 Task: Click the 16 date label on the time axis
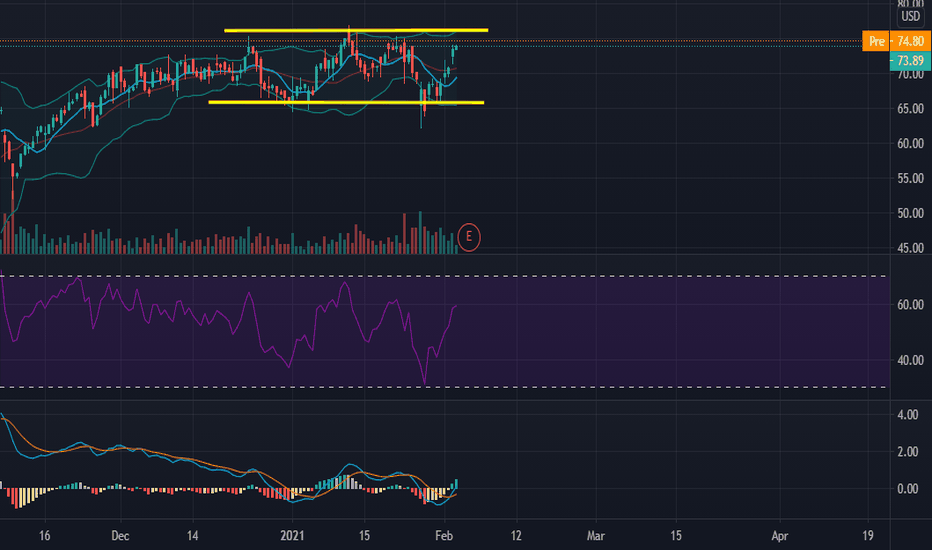tap(45, 536)
